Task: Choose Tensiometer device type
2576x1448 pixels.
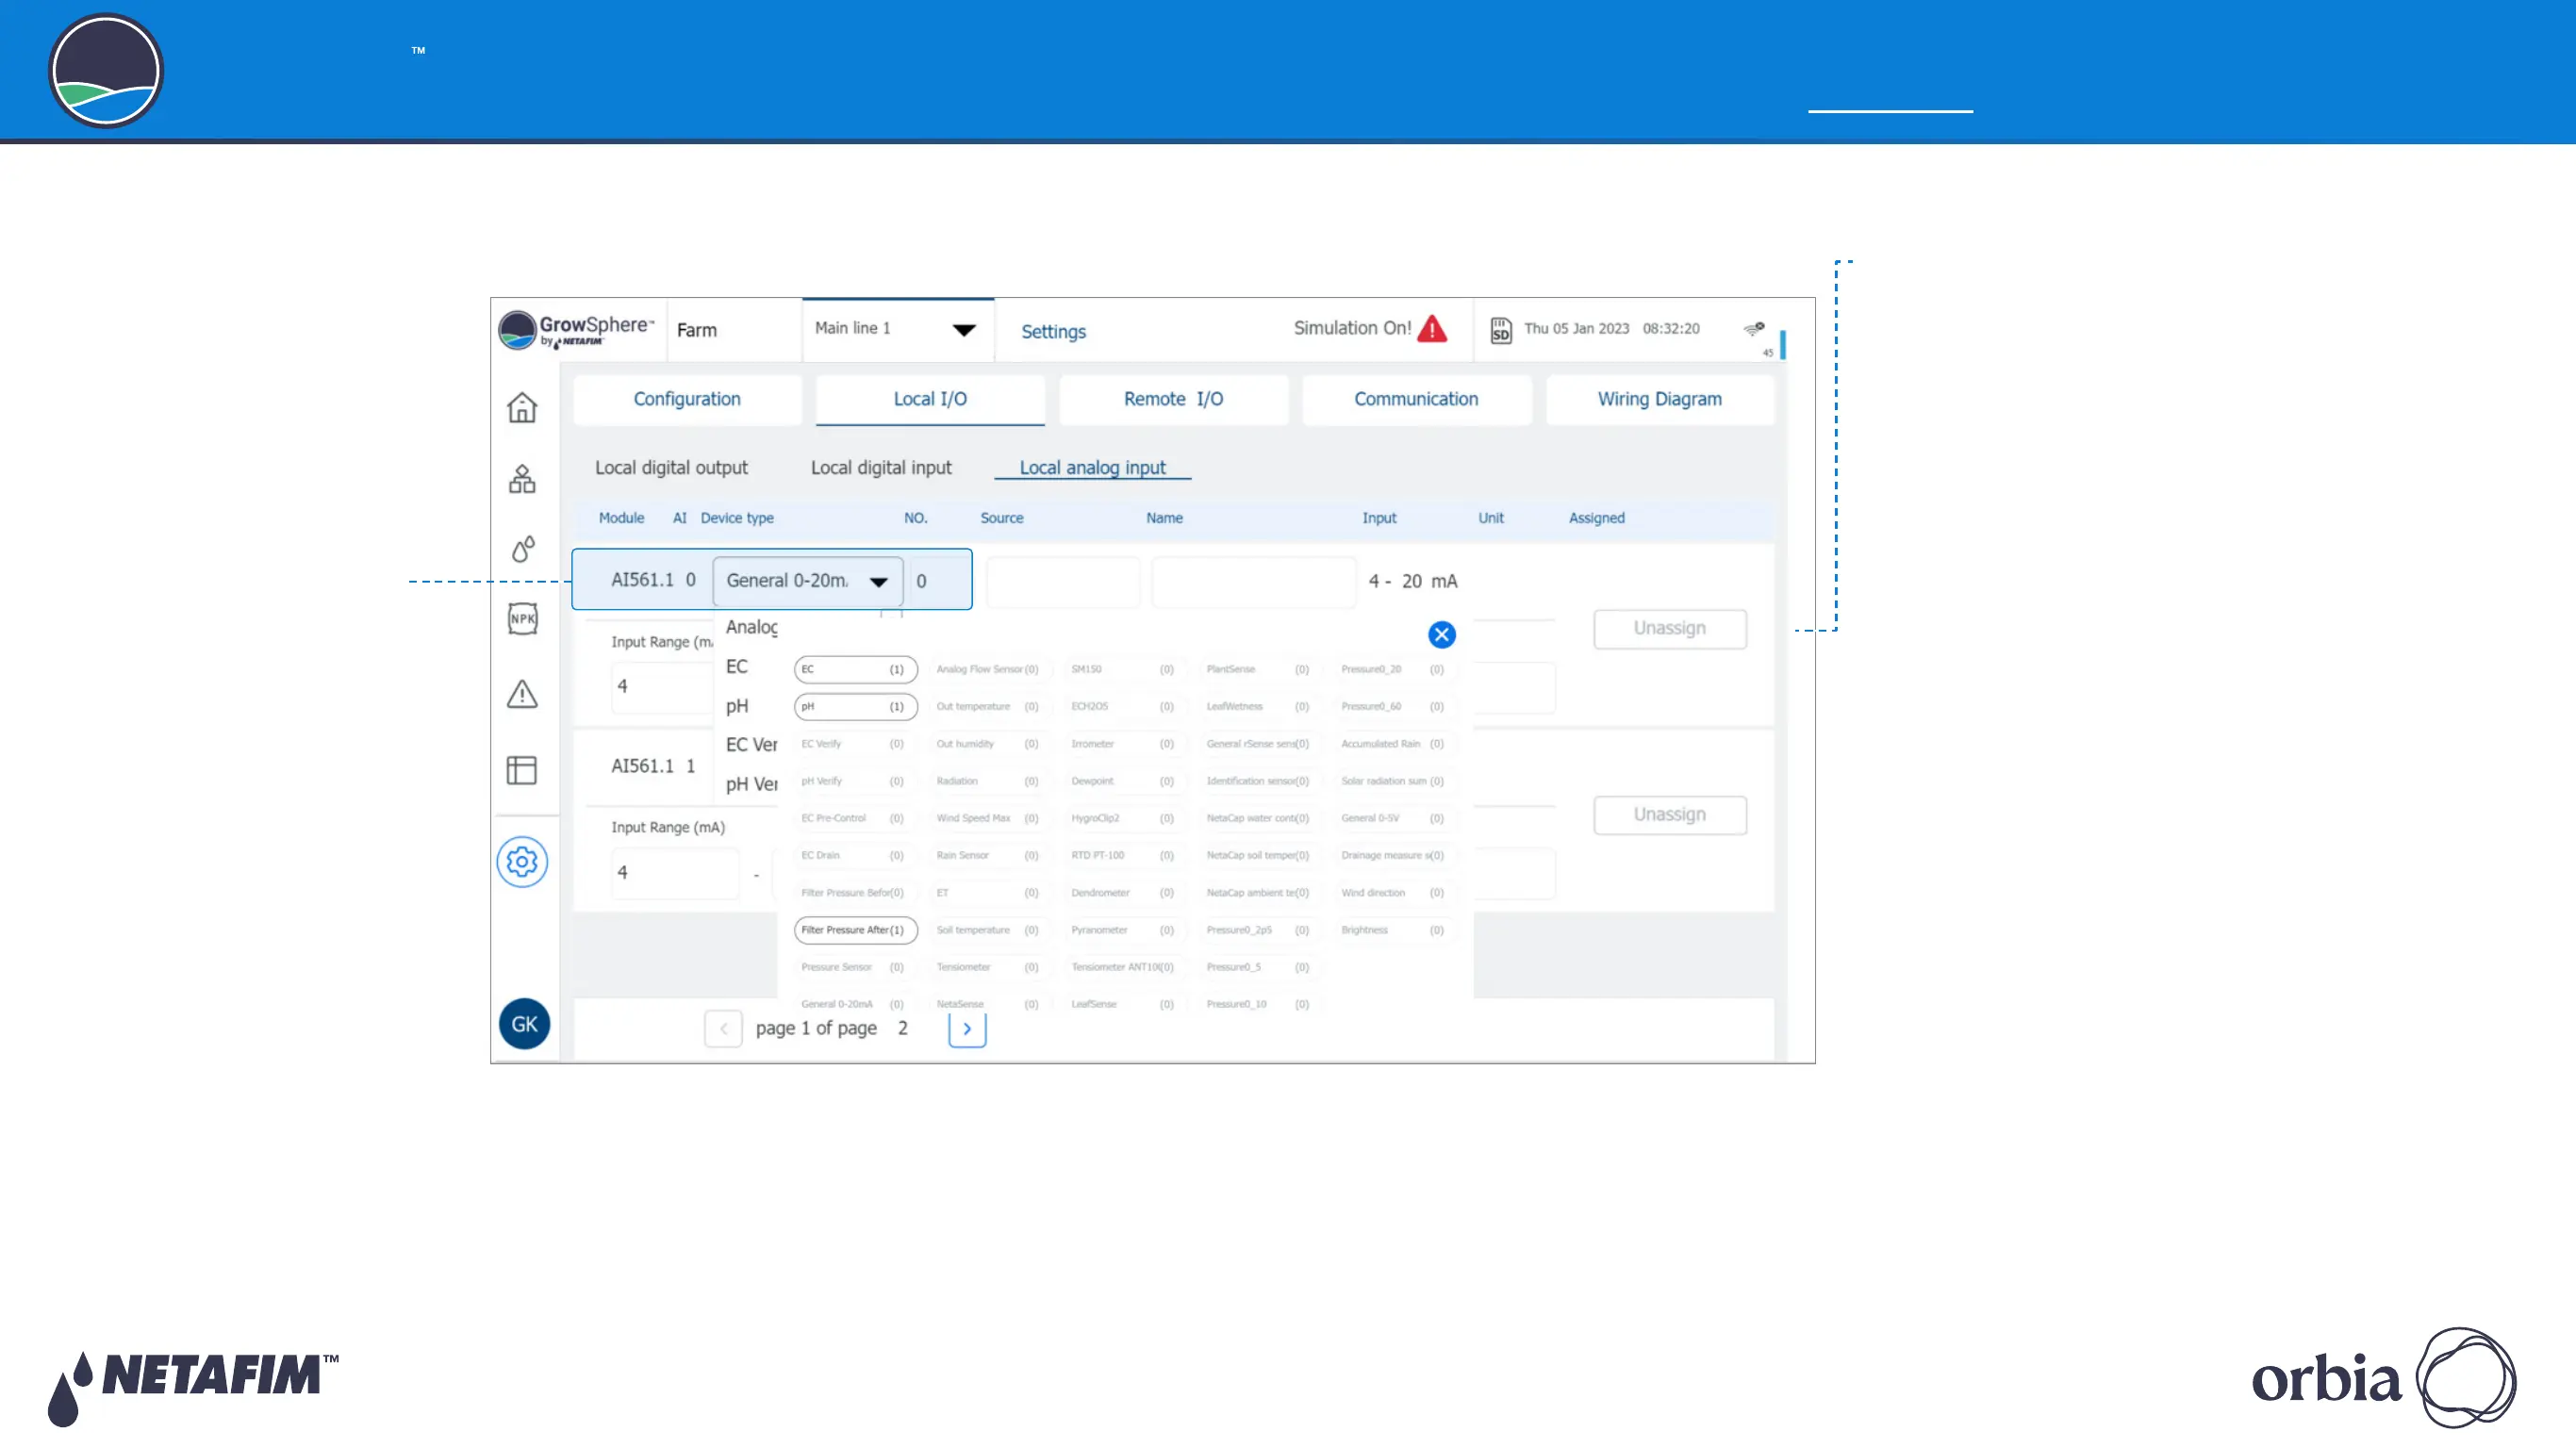Action: point(989,967)
